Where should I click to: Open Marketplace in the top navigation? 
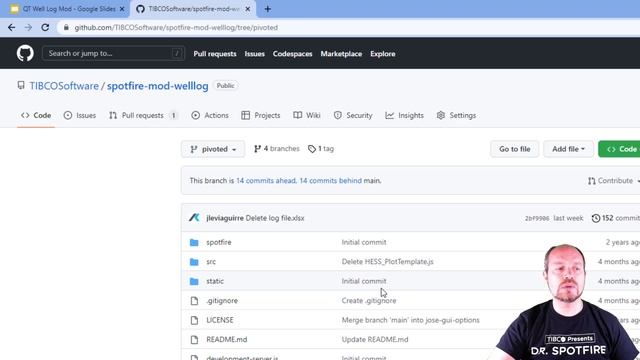coord(341,54)
